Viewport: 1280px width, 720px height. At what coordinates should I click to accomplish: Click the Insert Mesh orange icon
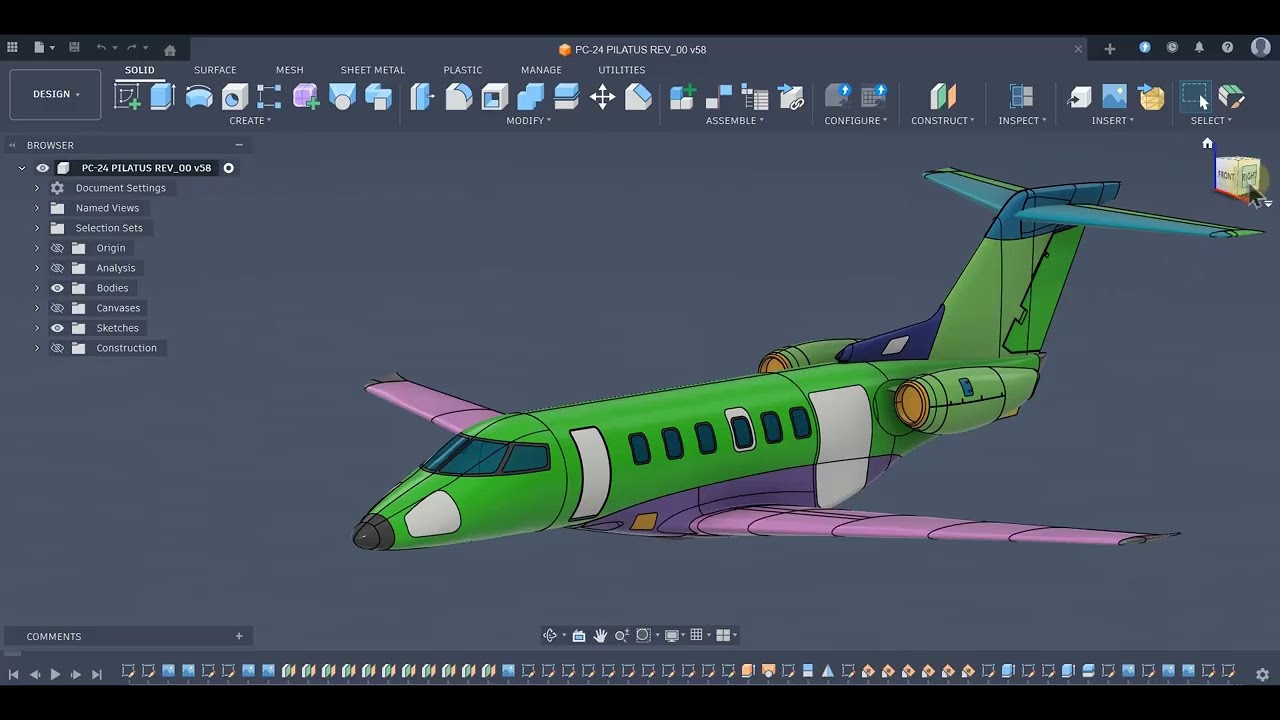[x=1151, y=97]
